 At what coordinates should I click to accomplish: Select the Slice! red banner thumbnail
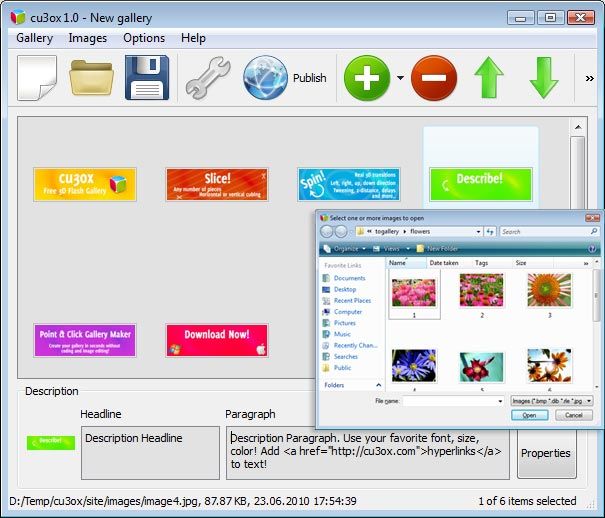click(217, 184)
